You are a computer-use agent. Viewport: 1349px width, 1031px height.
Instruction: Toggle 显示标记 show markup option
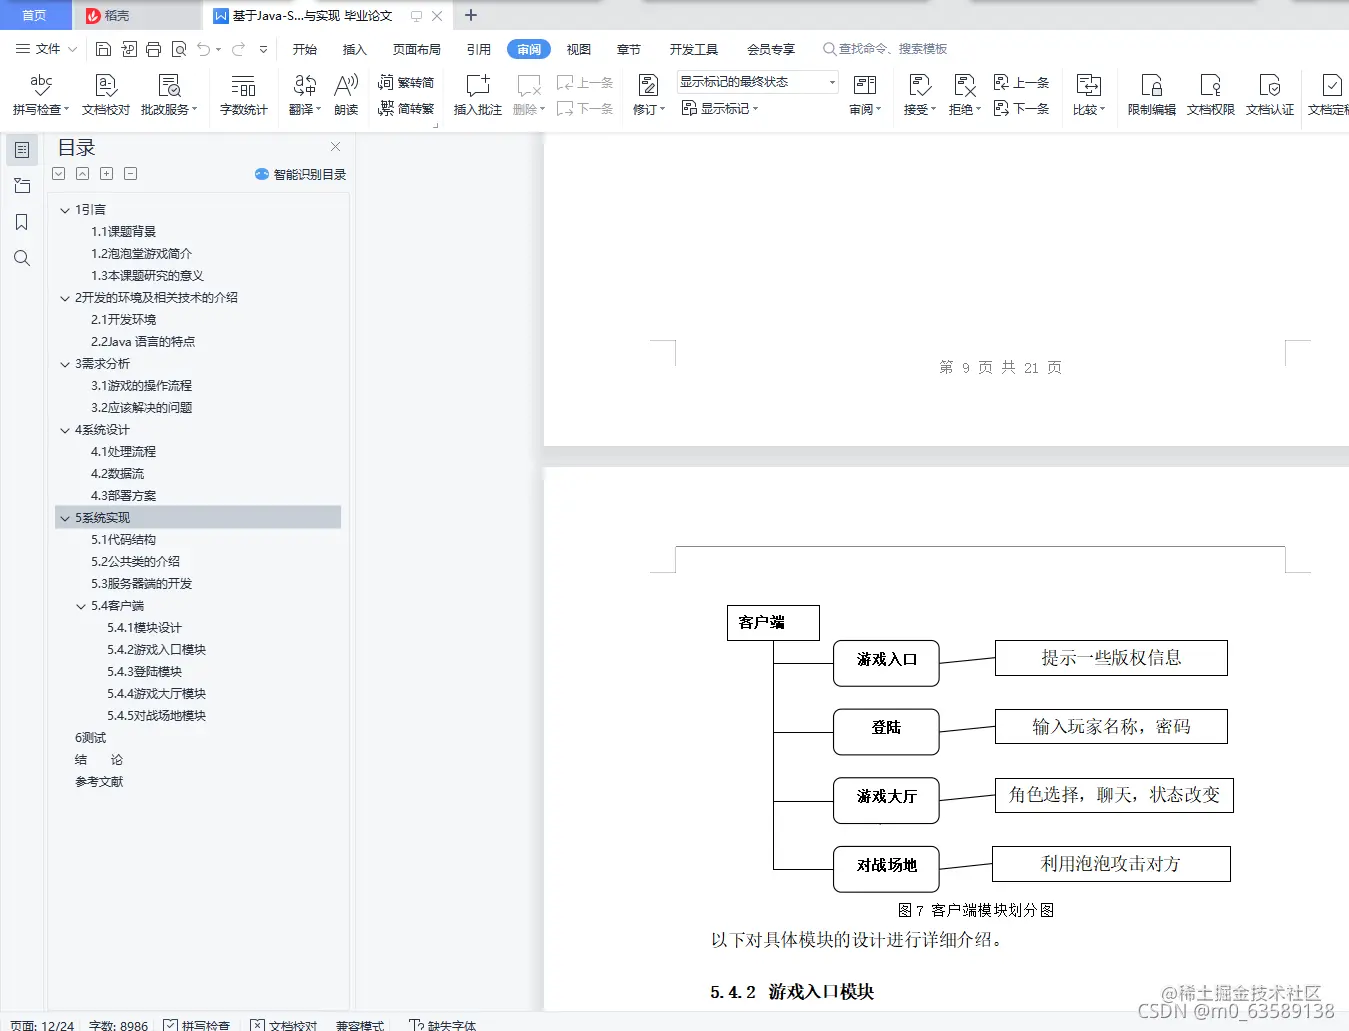pyautogui.click(x=720, y=108)
